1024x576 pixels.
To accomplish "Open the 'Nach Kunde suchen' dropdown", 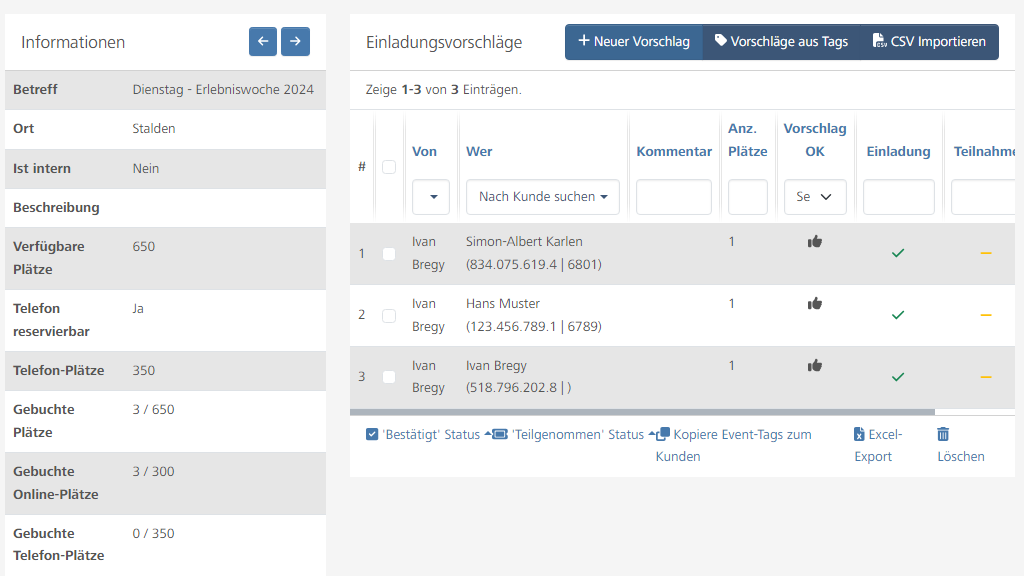I will click(543, 197).
